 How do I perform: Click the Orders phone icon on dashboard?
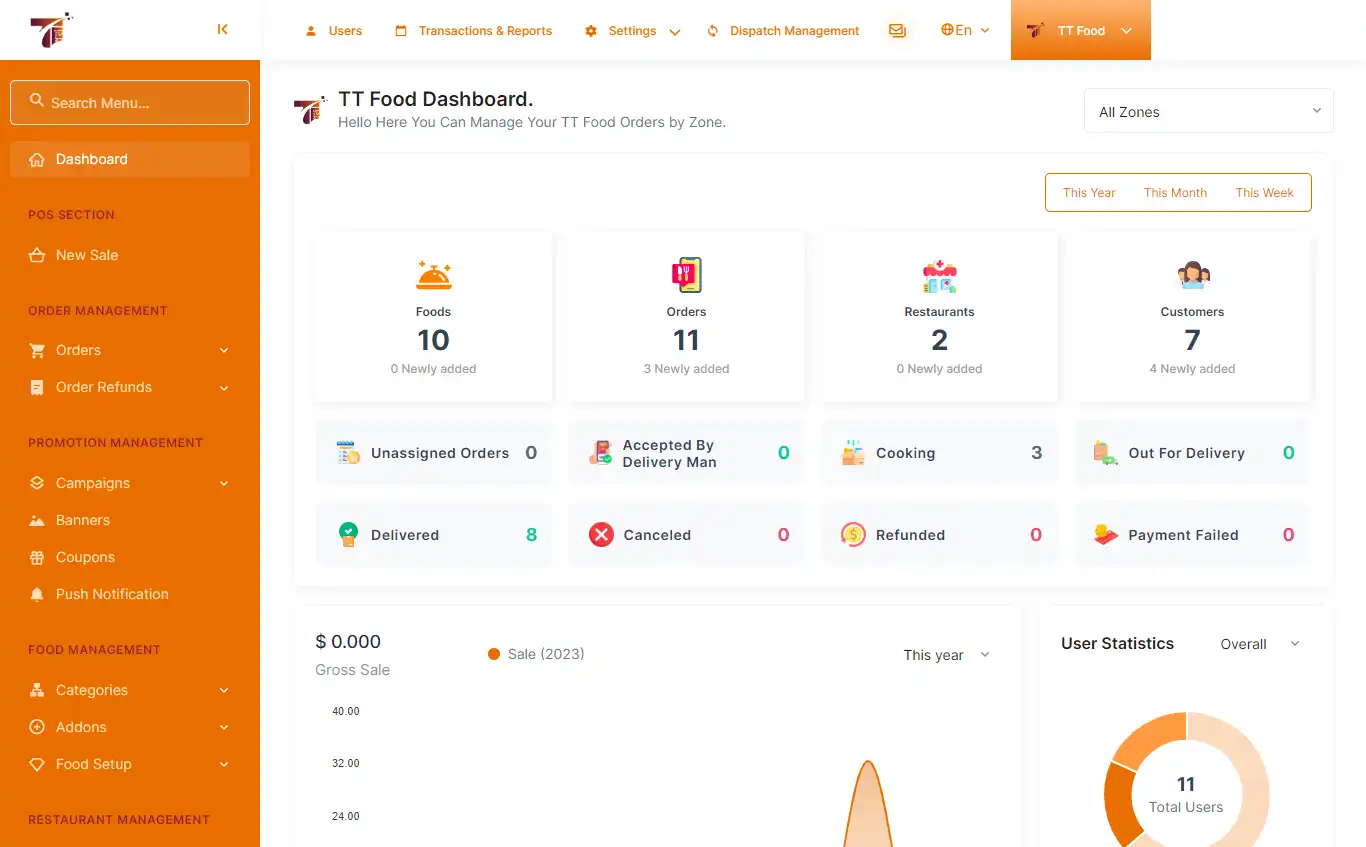pos(686,276)
